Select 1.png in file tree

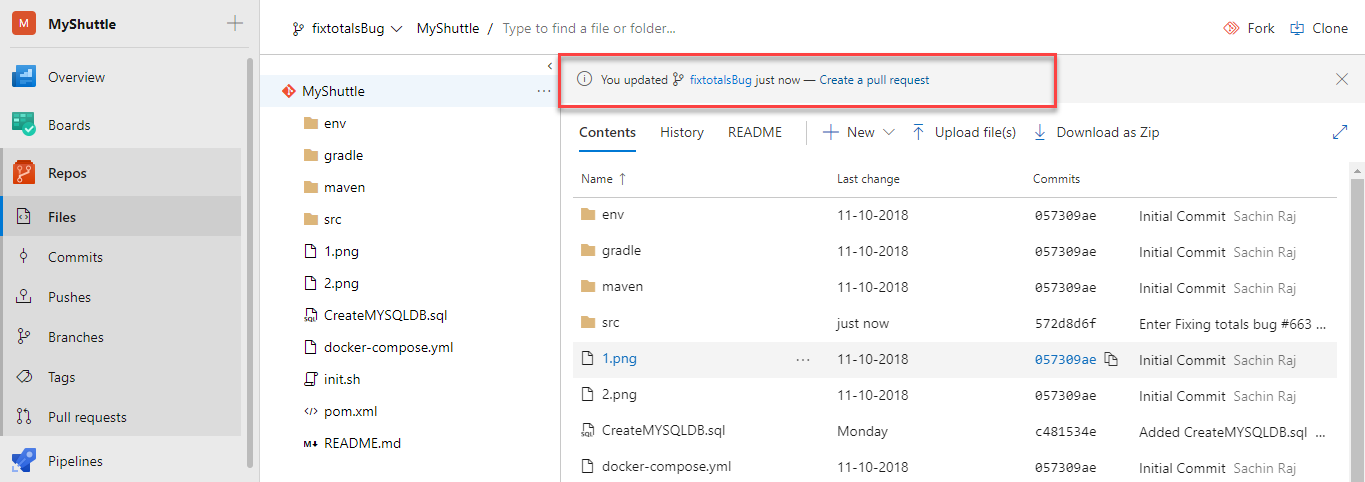(x=341, y=251)
